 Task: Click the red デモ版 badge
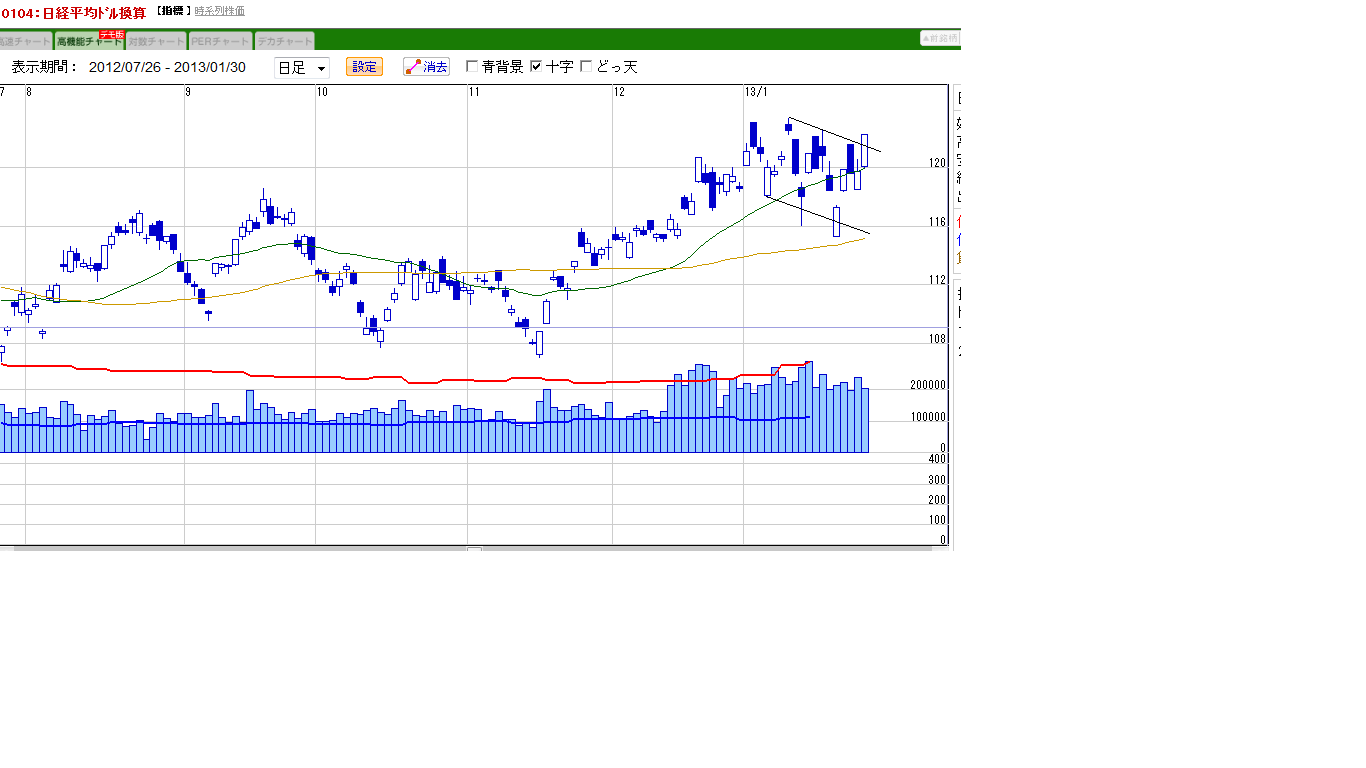point(111,34)
